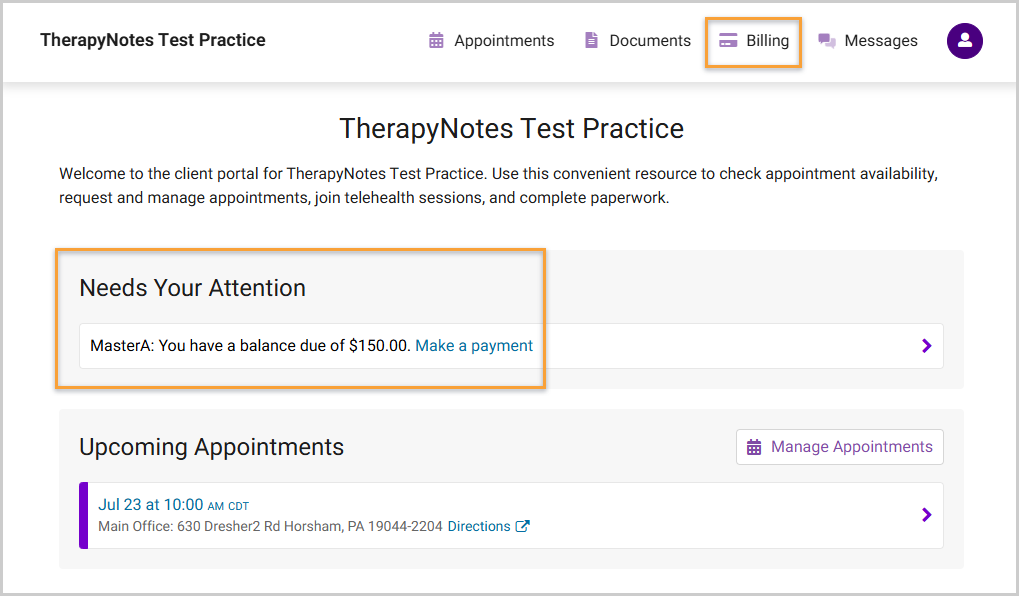Open the Documents nav label
This screenshot has width=1019, height=596.
click(x=650, y=41)
